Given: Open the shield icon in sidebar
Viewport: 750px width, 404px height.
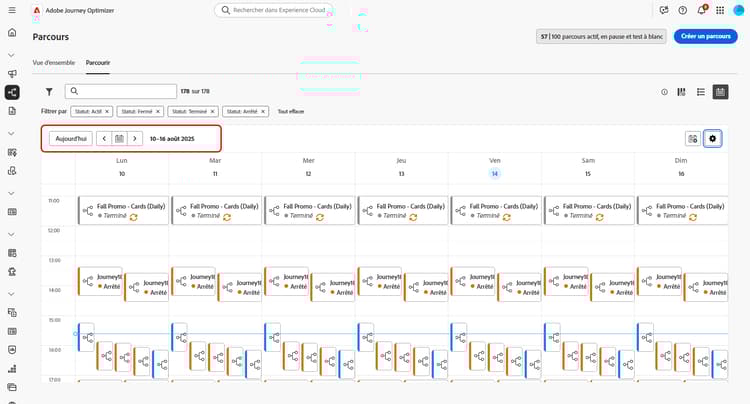Looking at the screenshot, I should (12, 350).
